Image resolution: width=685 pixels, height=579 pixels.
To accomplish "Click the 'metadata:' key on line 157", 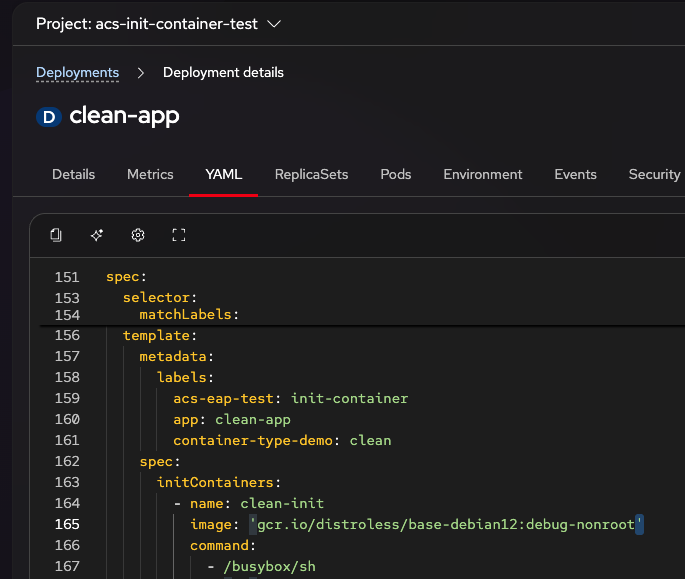I will click(176, 357).
